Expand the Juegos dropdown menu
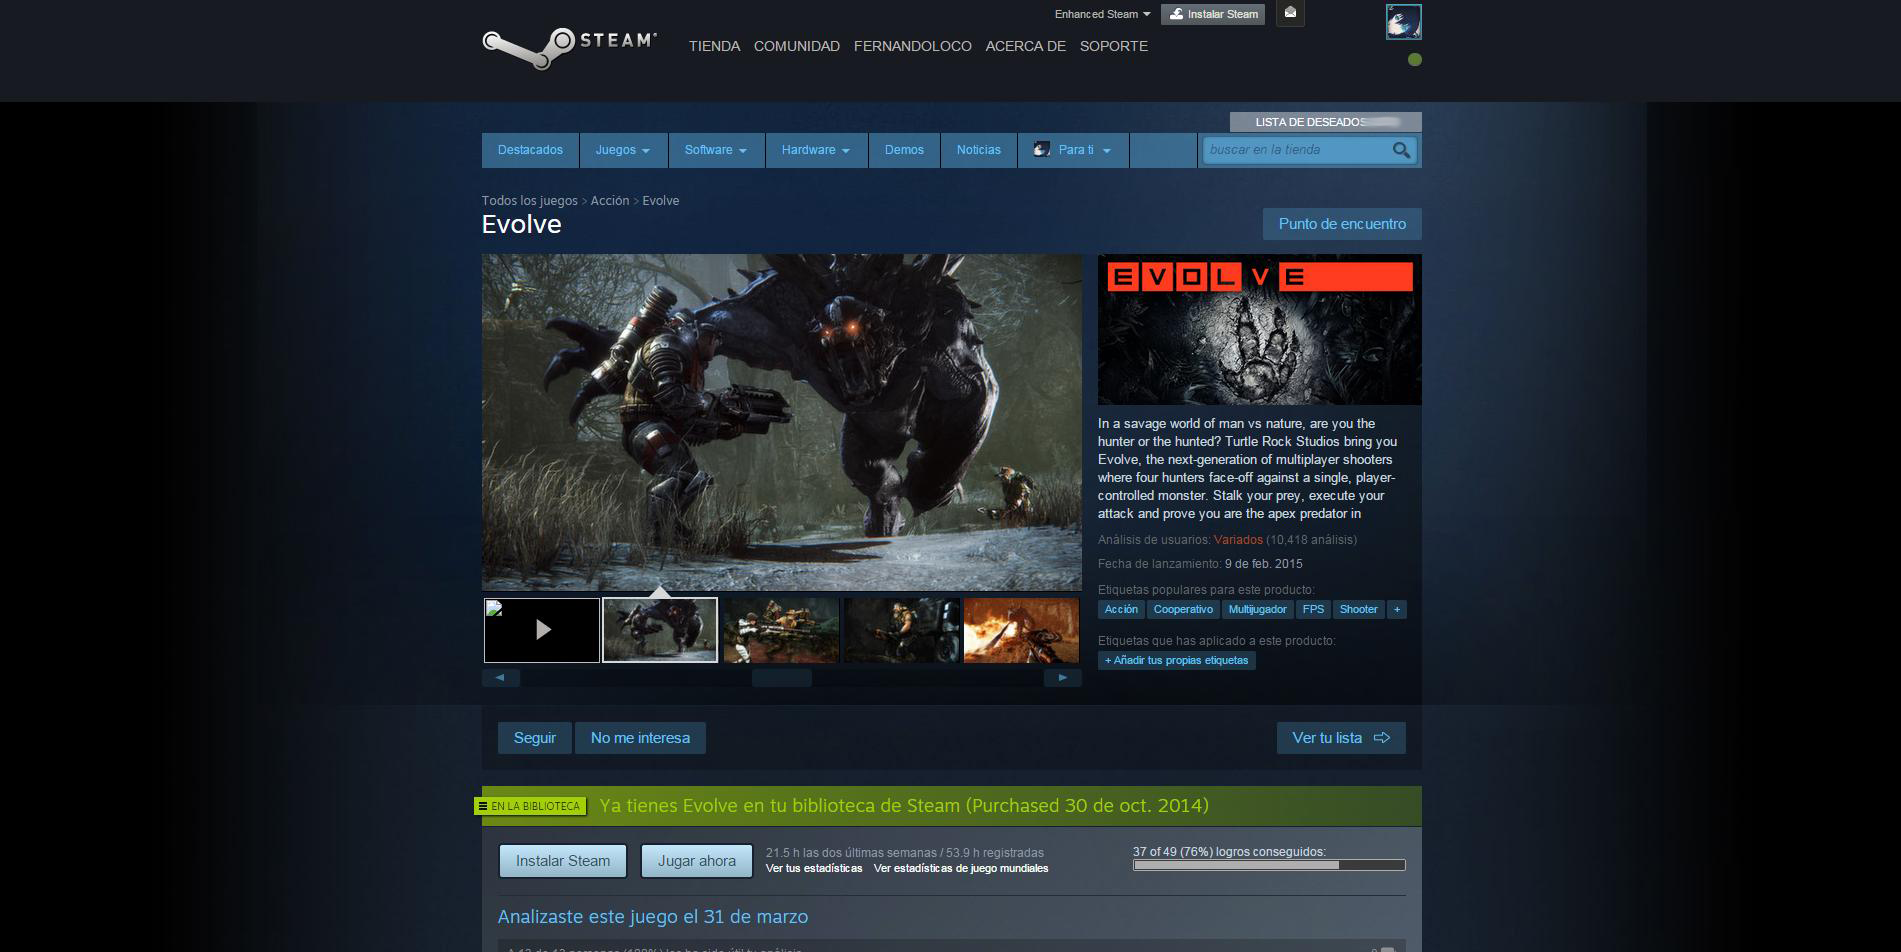Screen dimensions: 1901x952 coord(623,150)
